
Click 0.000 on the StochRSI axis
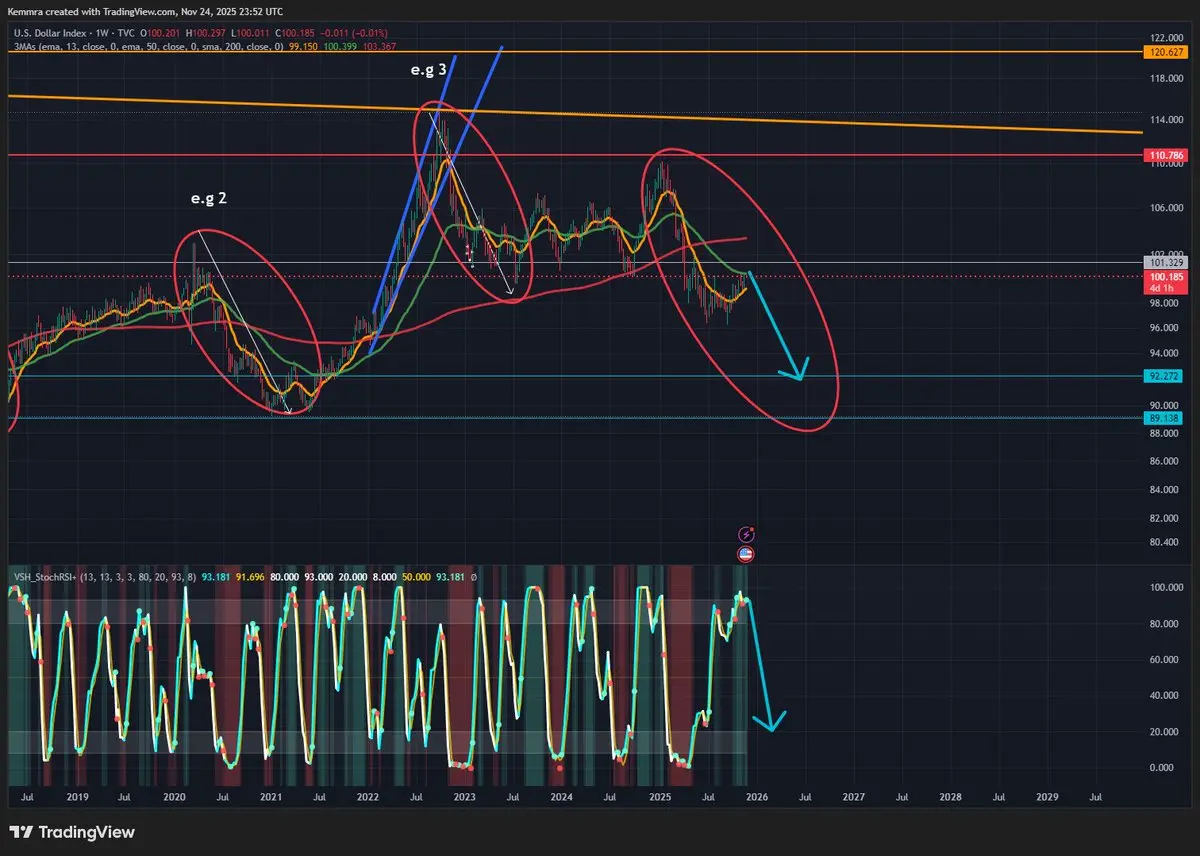coord(1163,768)
